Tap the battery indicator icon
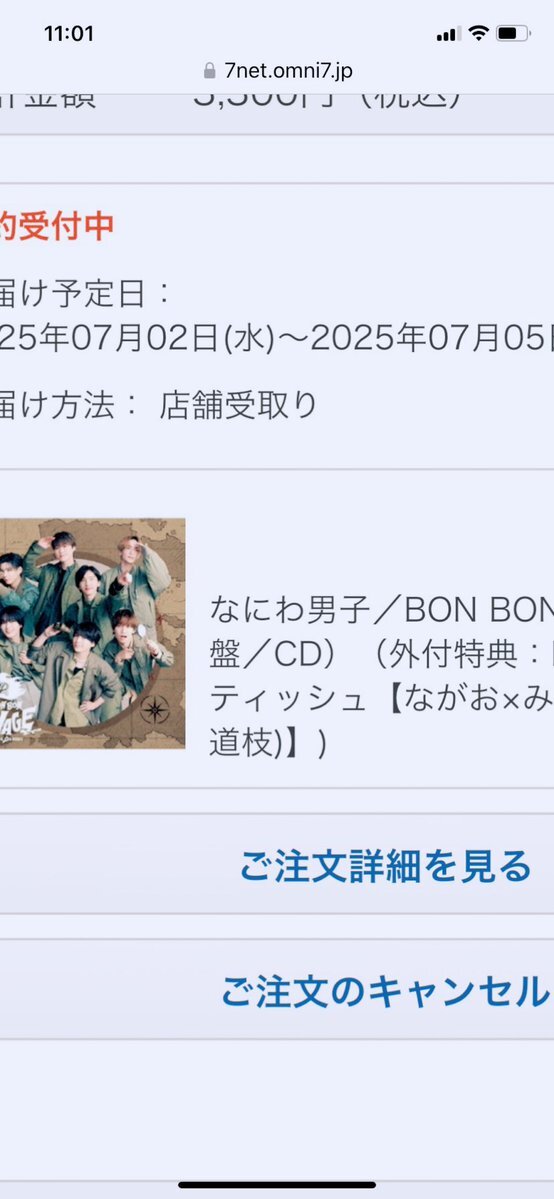 point(513,33)
